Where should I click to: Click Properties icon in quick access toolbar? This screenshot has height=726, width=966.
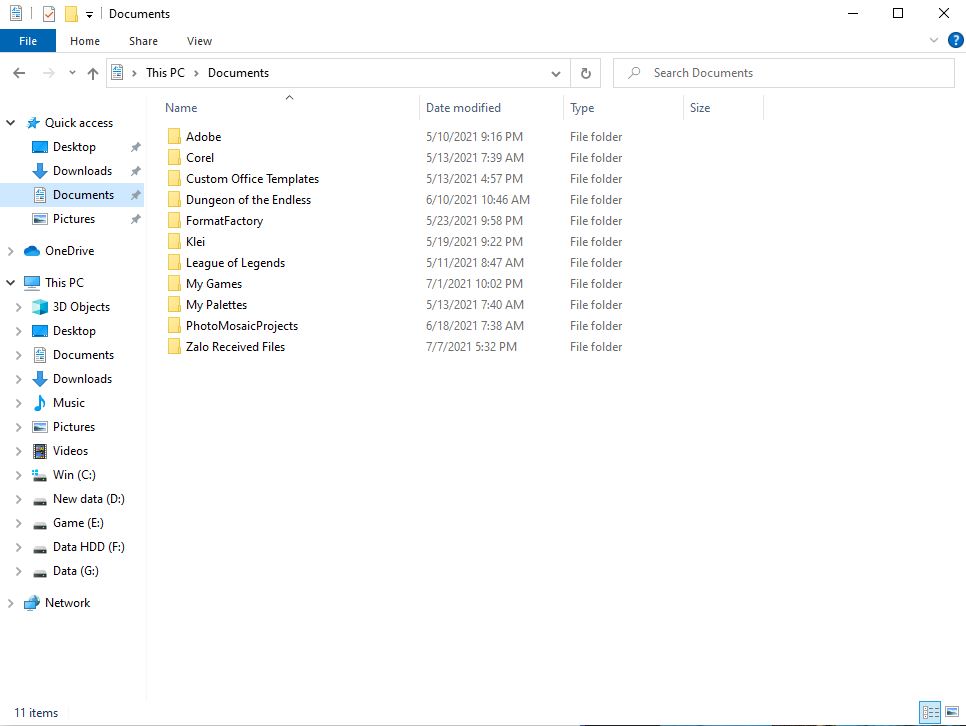coord(49,14)
